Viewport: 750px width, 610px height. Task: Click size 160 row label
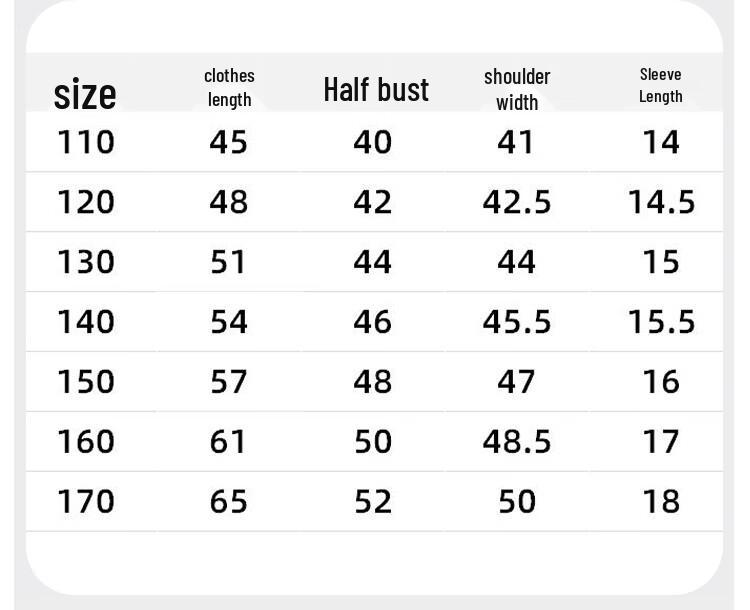86,442
